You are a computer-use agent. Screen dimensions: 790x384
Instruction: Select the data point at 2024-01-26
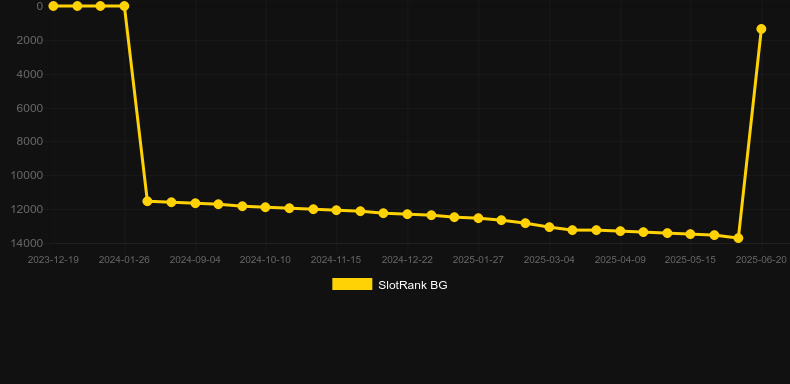coord(124,6)
